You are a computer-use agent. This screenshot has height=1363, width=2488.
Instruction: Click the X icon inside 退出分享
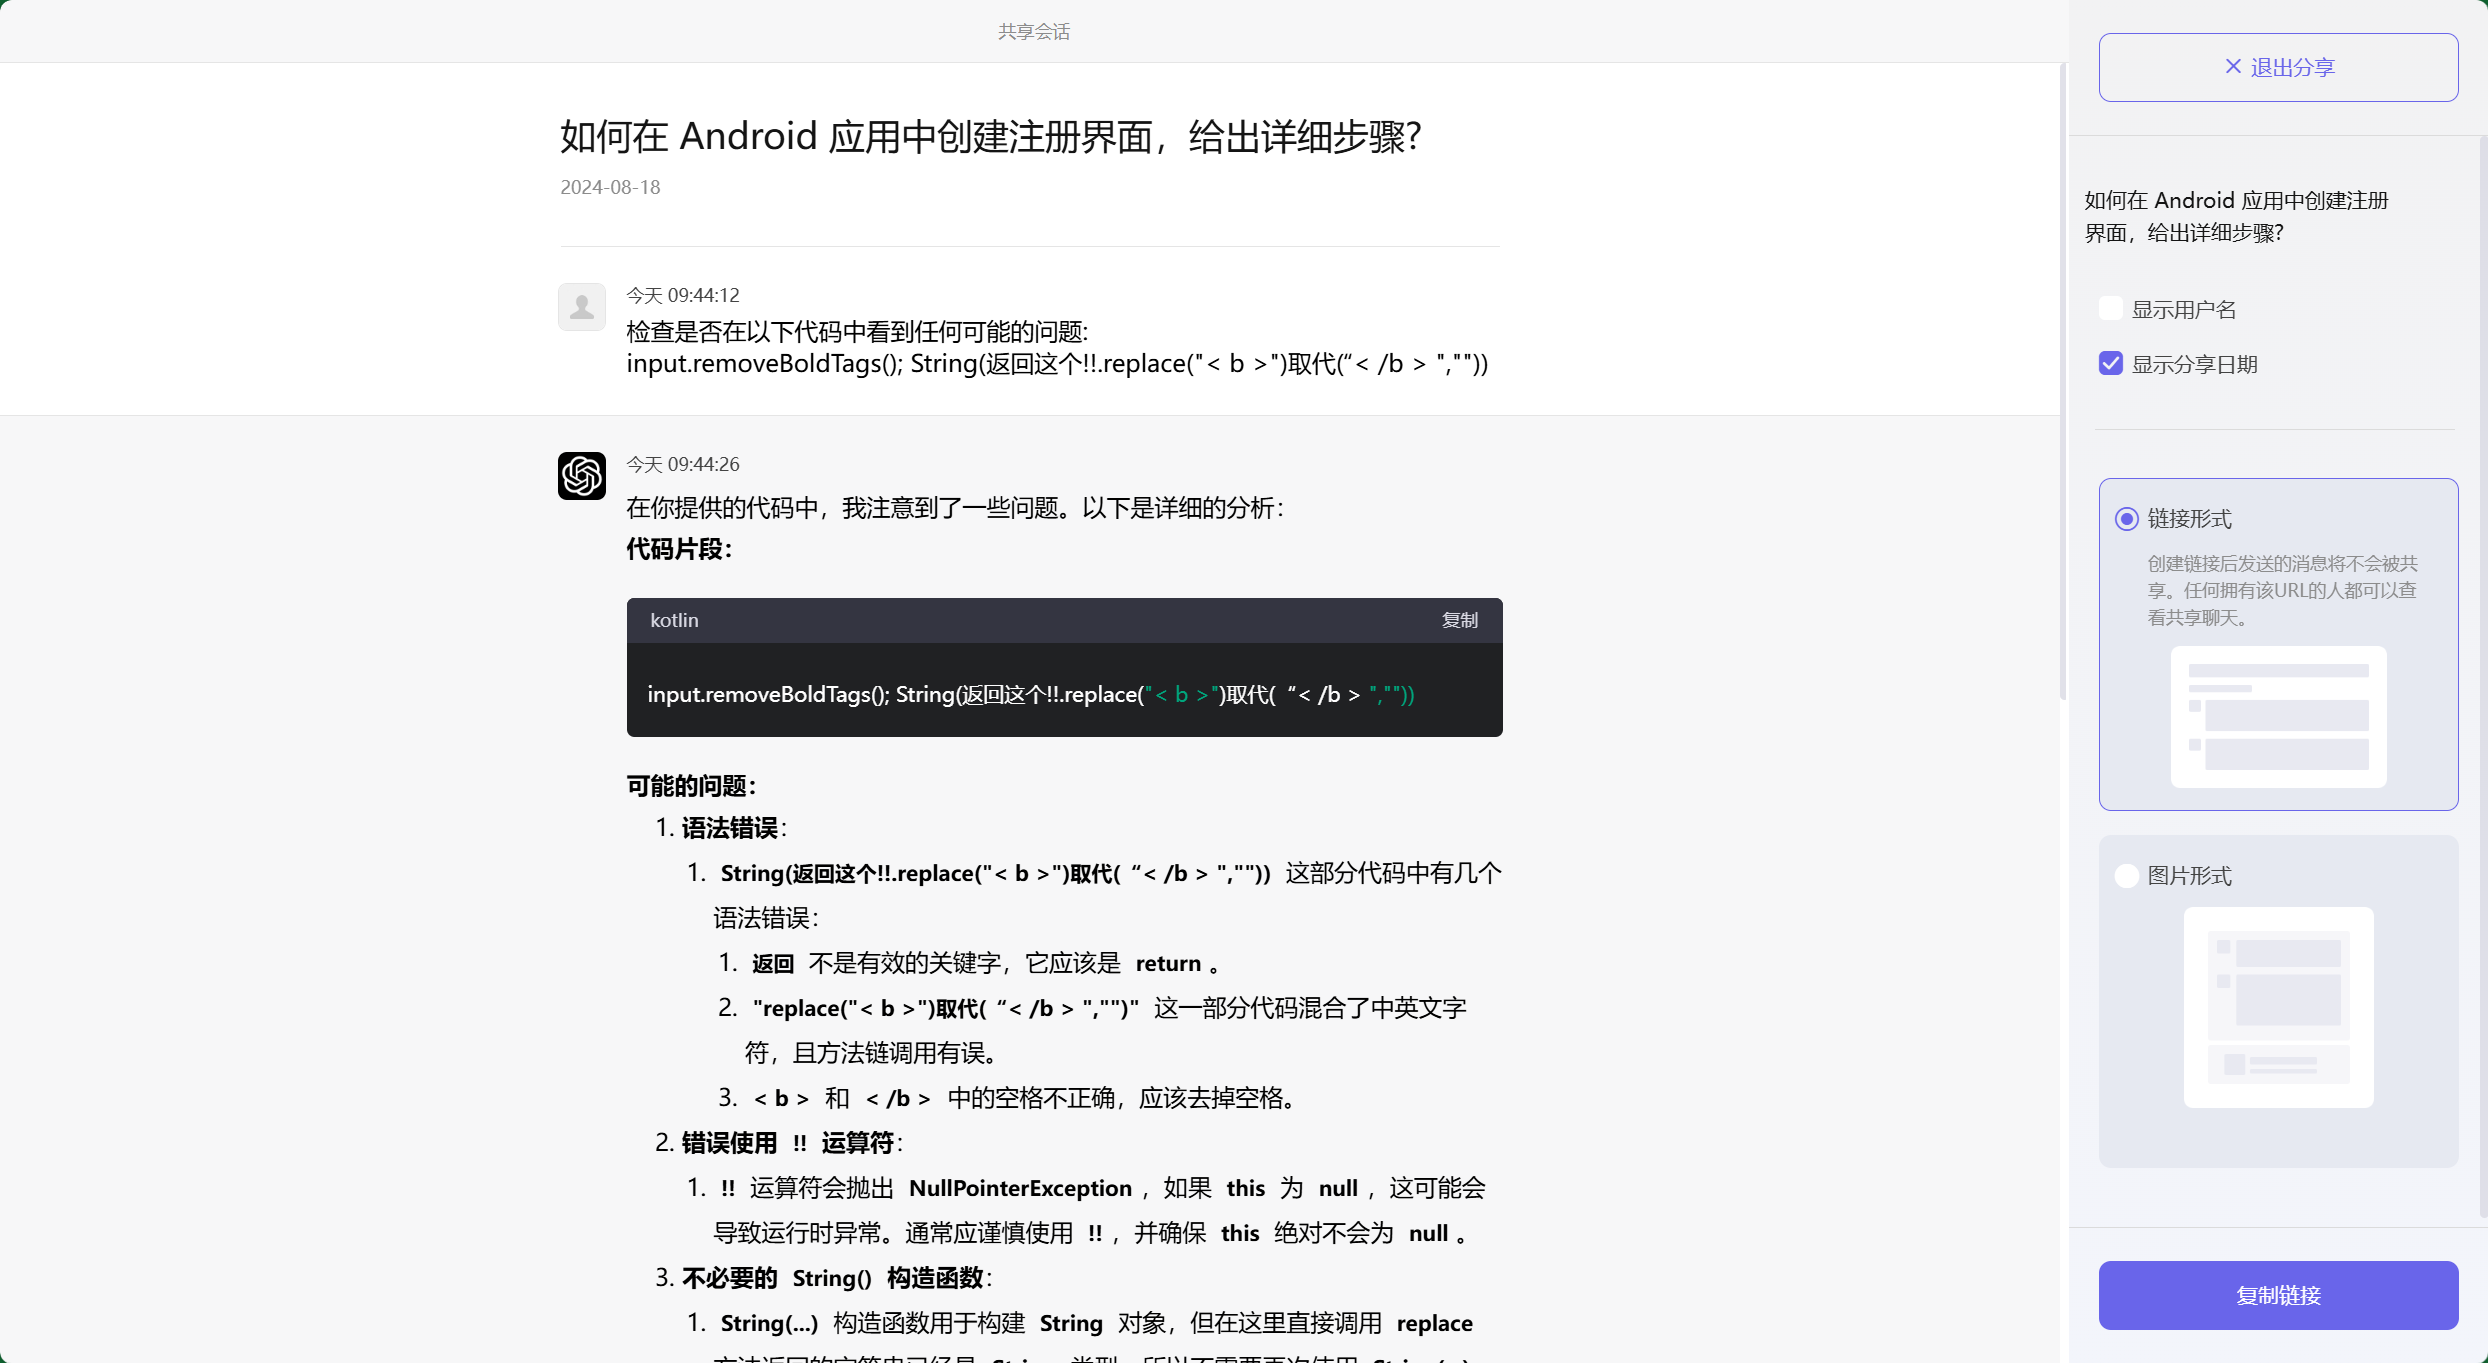pos(2233,66)
